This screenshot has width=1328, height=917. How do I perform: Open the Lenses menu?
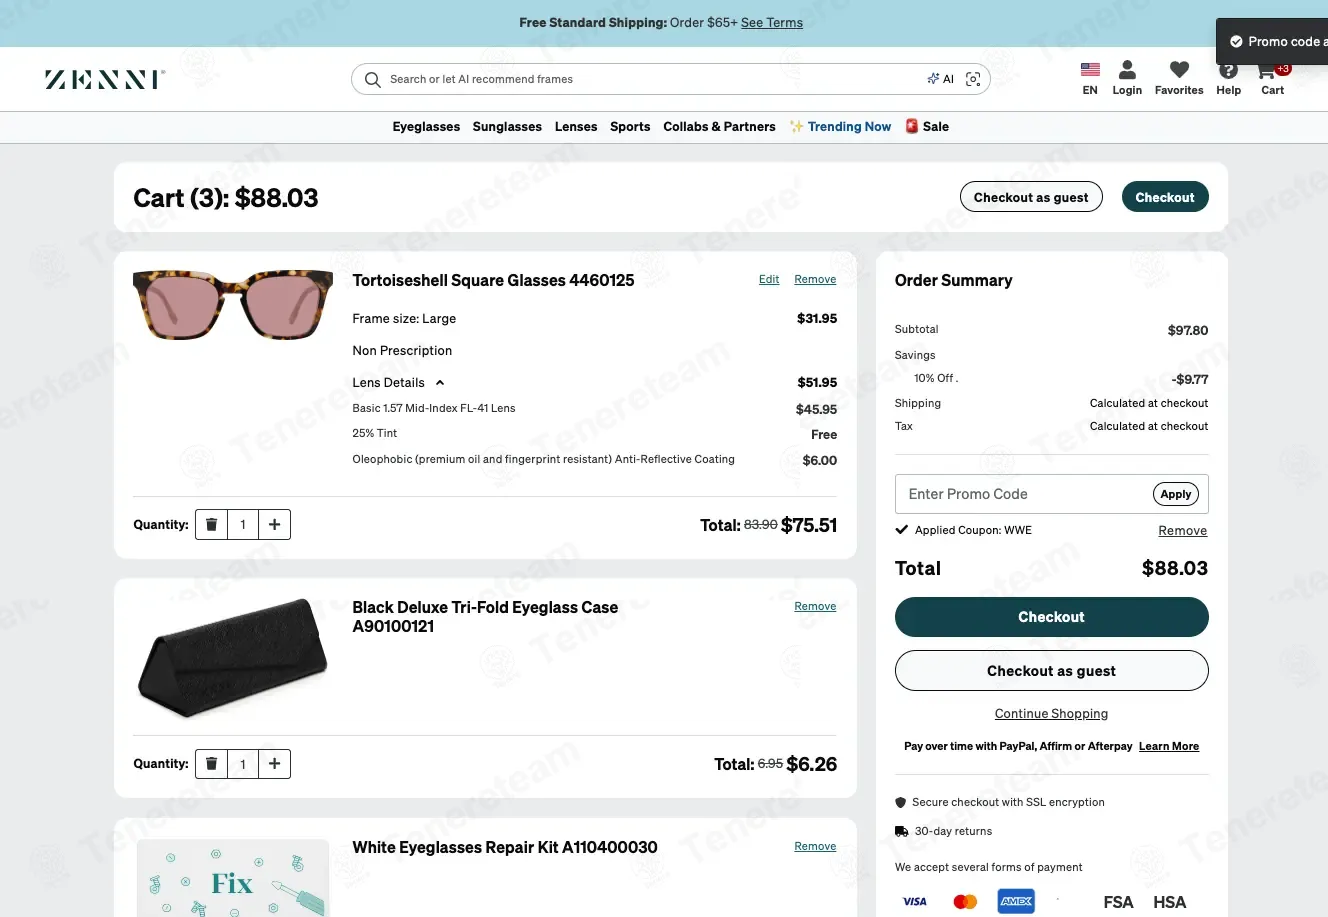(576, 127)
